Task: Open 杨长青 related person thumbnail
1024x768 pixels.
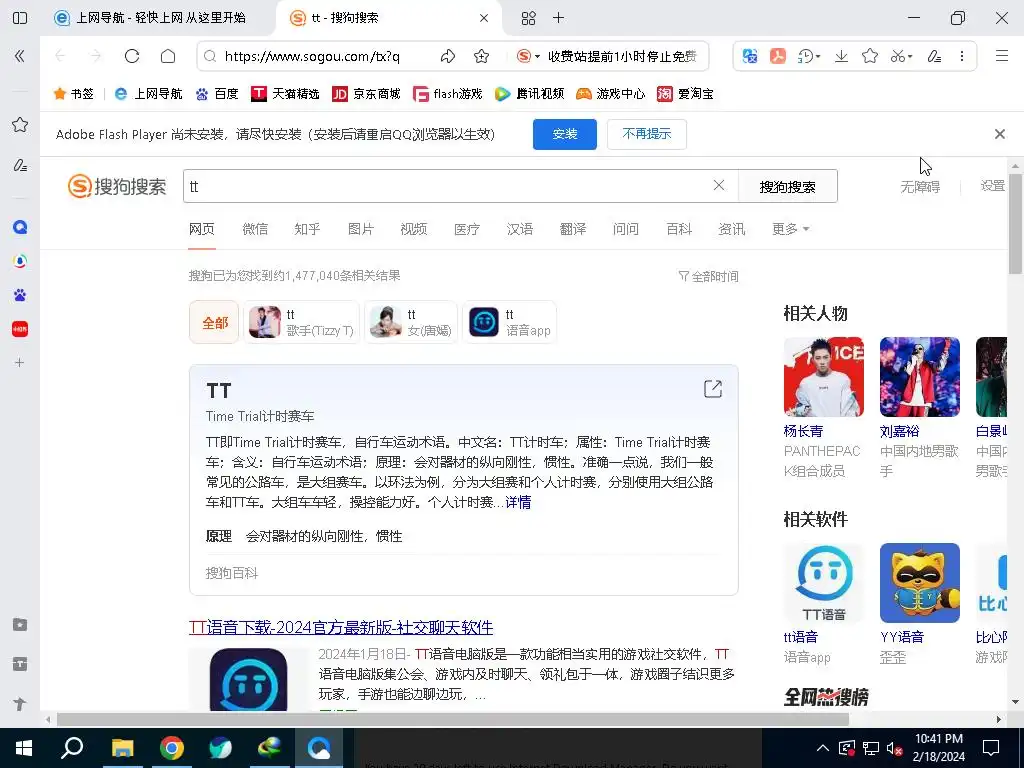Action: click(x=824, y=377)
